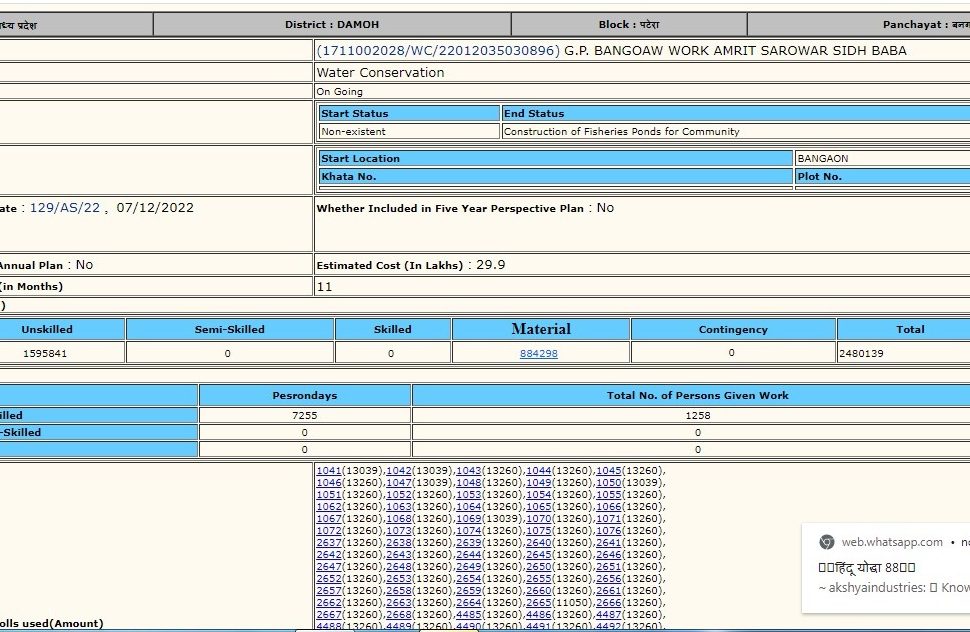The width and height of the screenshot is (970, 632).
Task: Click the Material column header
Action: coord(541,329)
